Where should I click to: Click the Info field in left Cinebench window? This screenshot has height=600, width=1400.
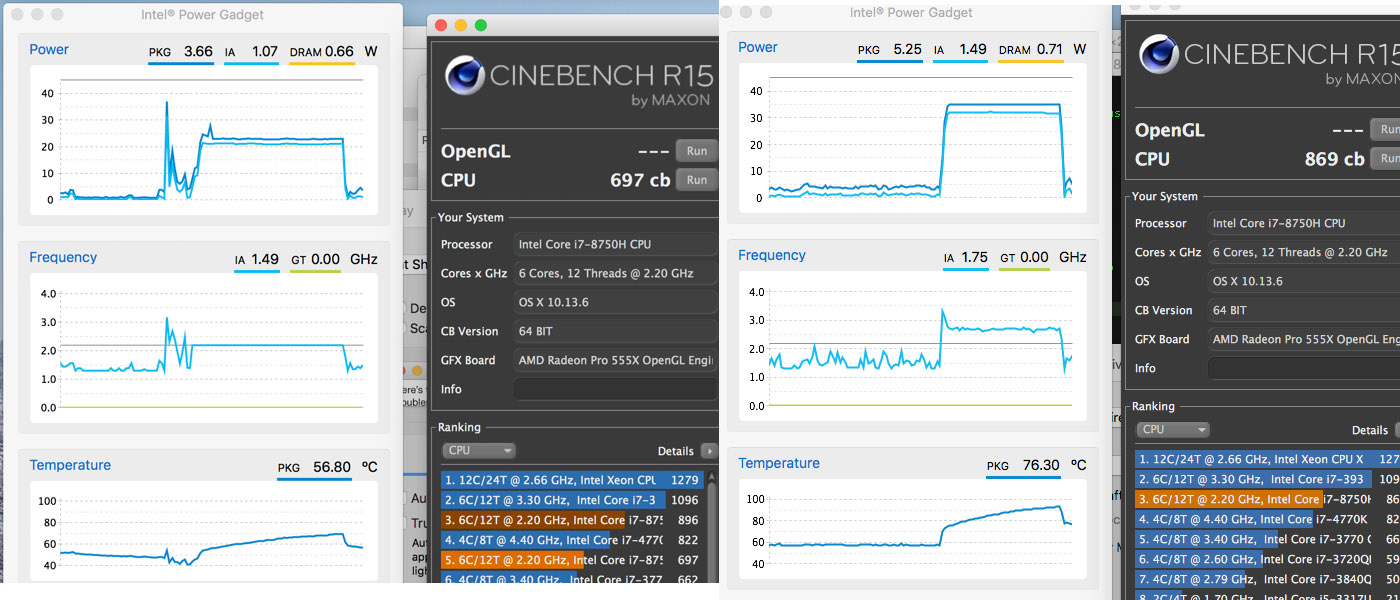pos(616,389)
